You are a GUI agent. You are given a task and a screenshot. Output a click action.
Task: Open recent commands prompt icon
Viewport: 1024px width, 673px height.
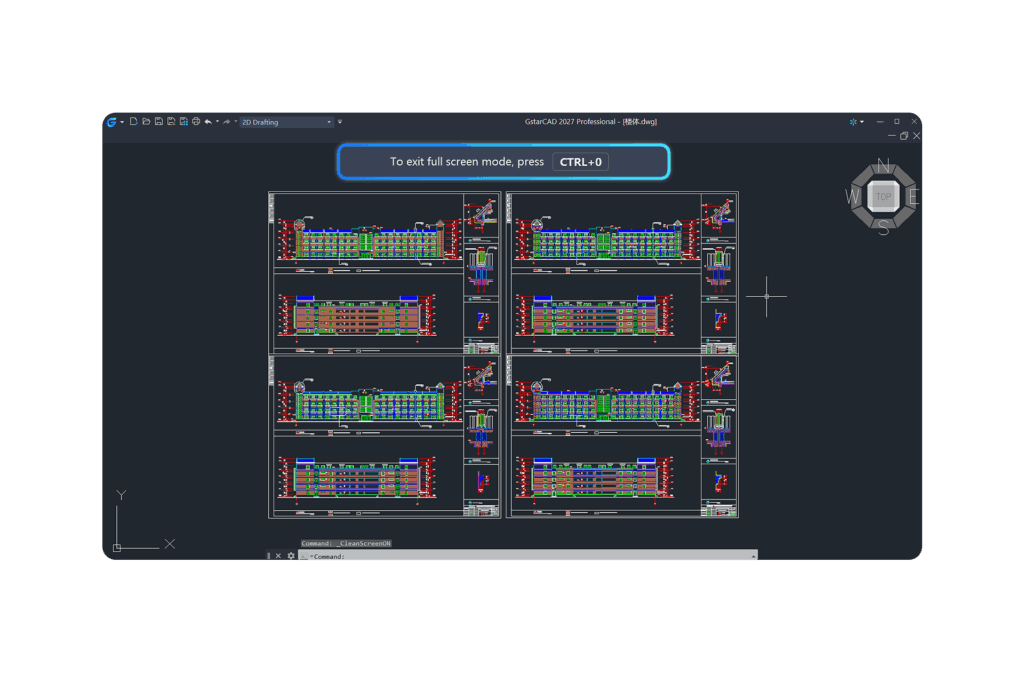click(x=304, y=556)
